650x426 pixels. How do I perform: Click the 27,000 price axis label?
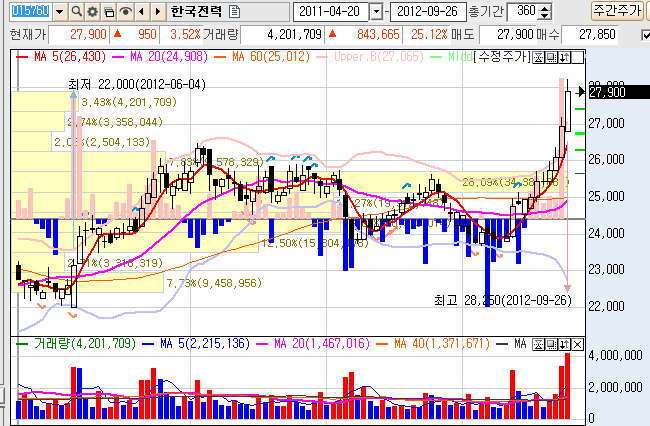coord(606,123)
